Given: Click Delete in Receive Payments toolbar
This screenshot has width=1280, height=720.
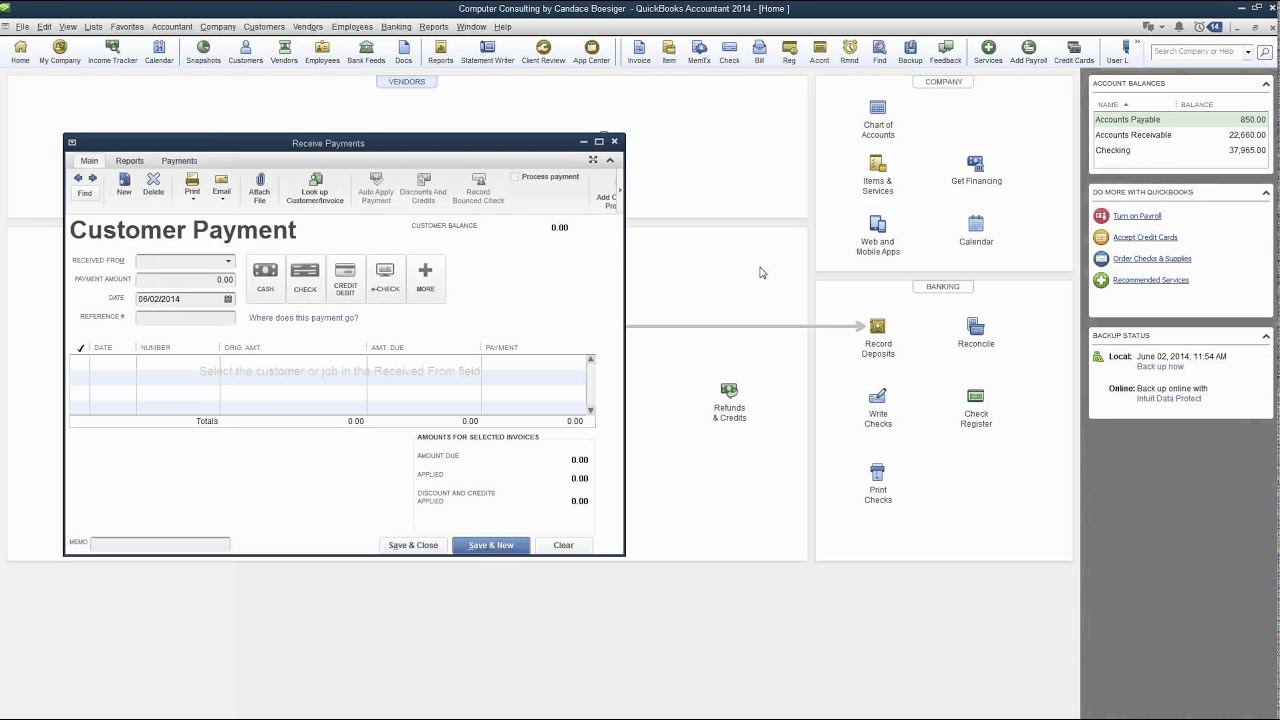Looking at the screenshot, I should tap(153, 184).
